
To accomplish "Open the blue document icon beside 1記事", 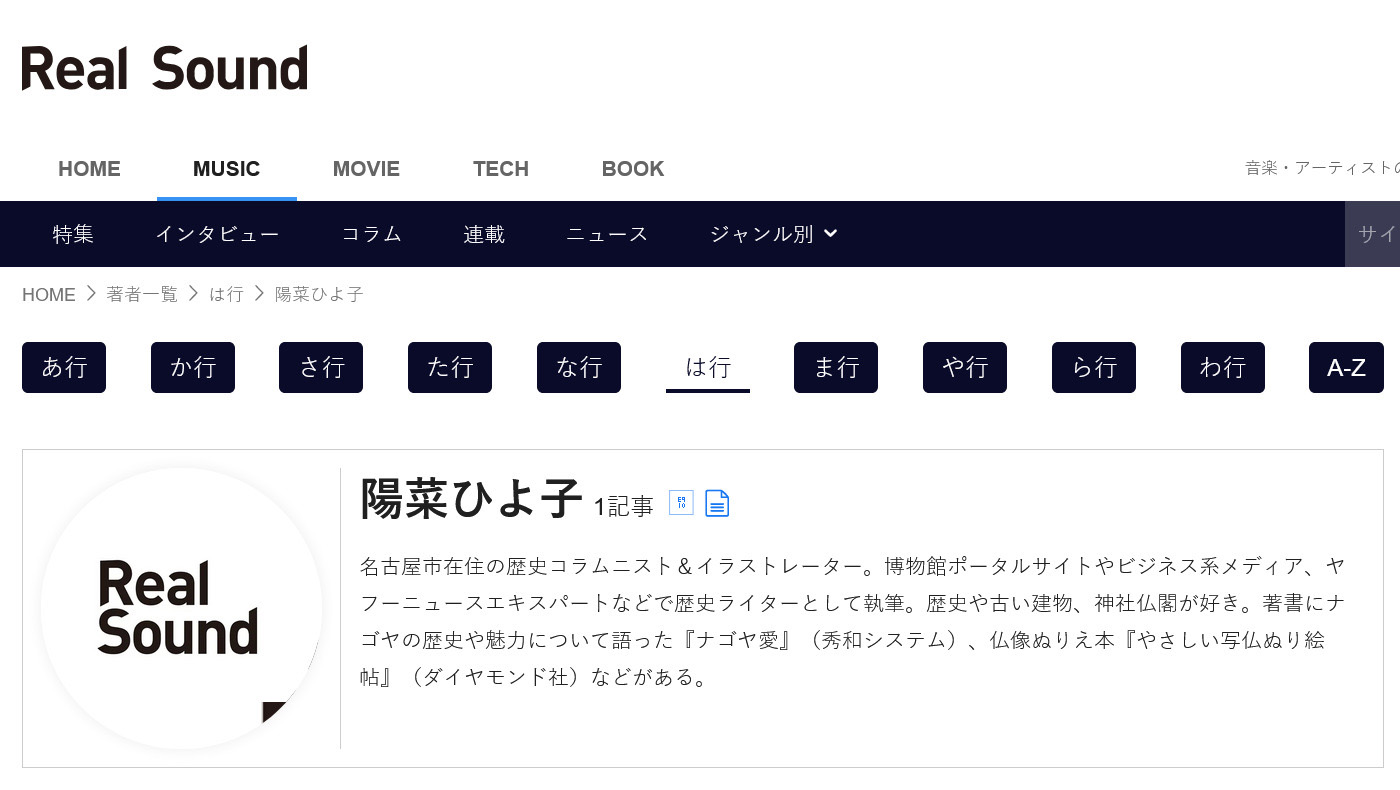I will [x=717, y=504].
